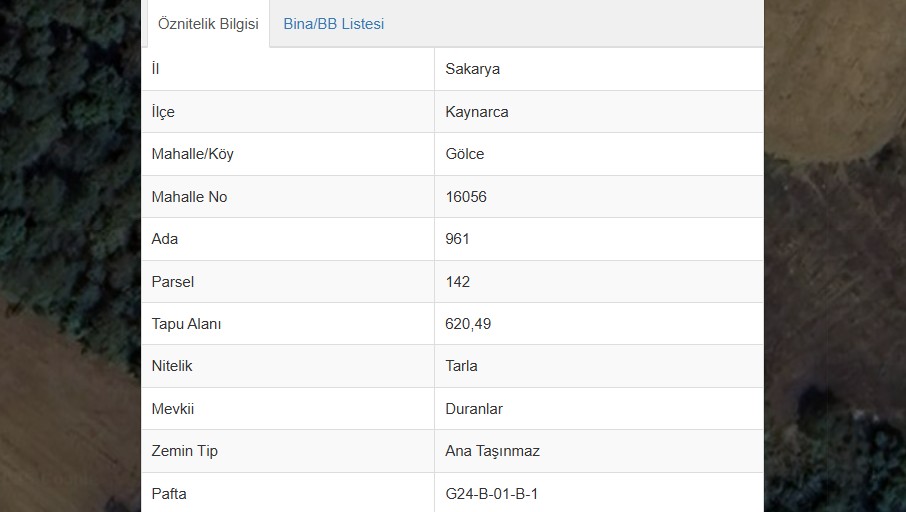Select Tapu Alanı value 620,49
Viewport: 906px width, 512px height.
468,324
